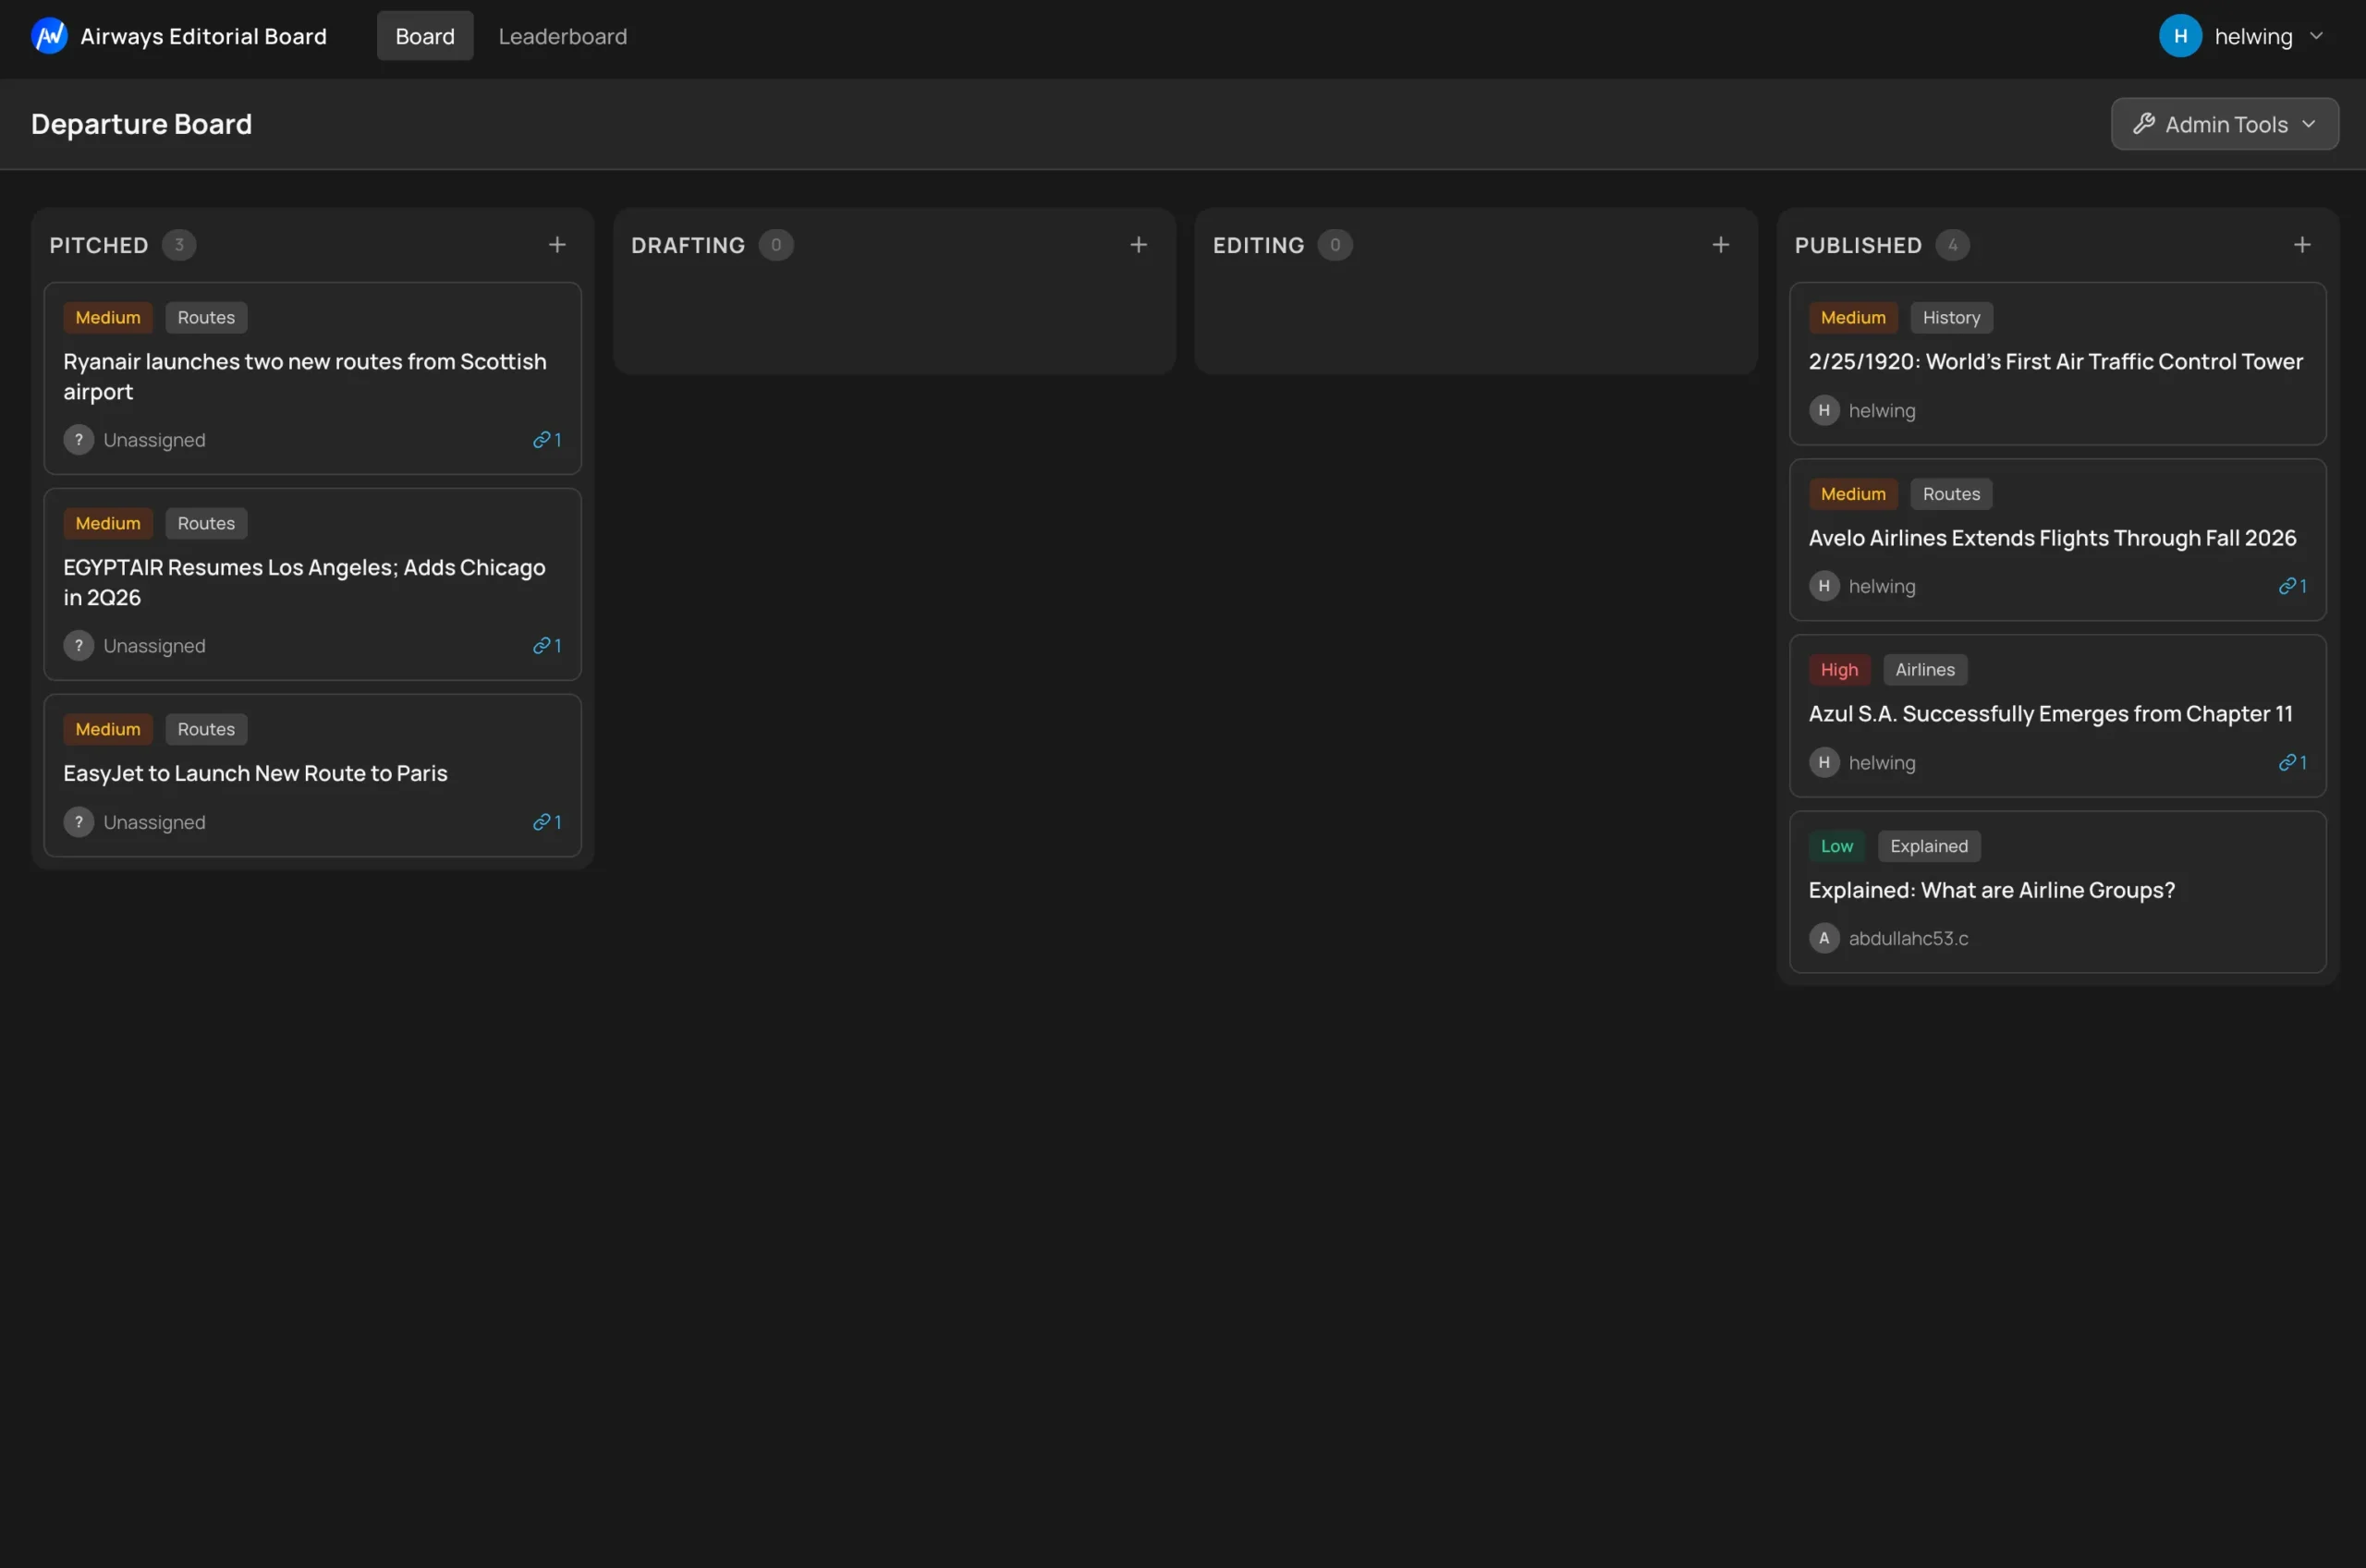Click helwing avatar on Air Traffic Control card
The width and height of the screenshot is (2366, 1568).
pos(1824,410)
